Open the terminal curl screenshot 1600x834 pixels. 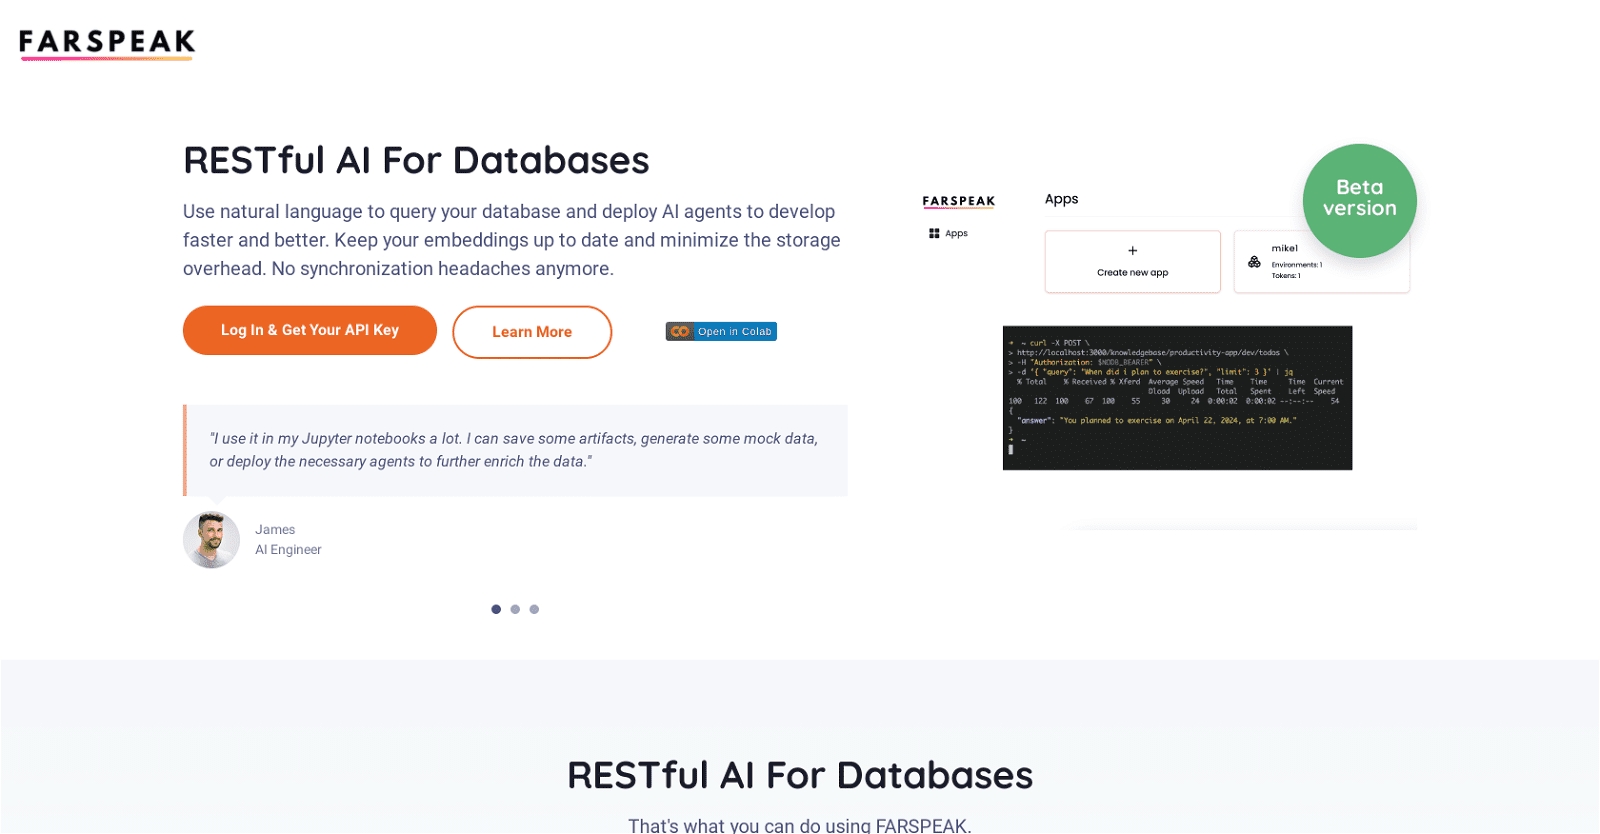pos(1177,397)
